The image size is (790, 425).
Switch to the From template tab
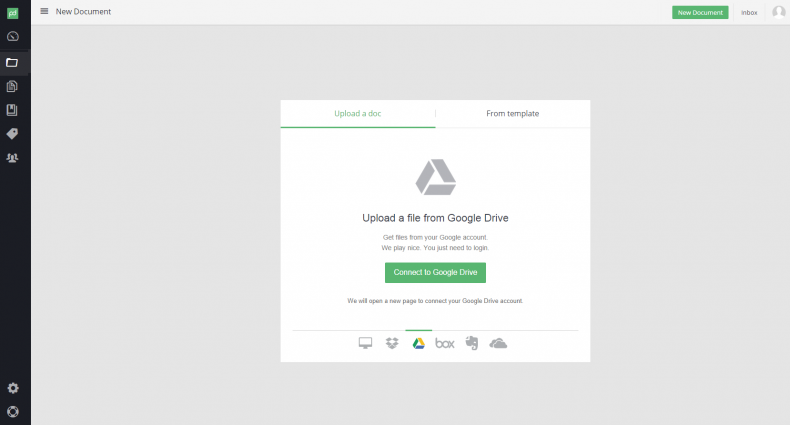tap(512, 114)
